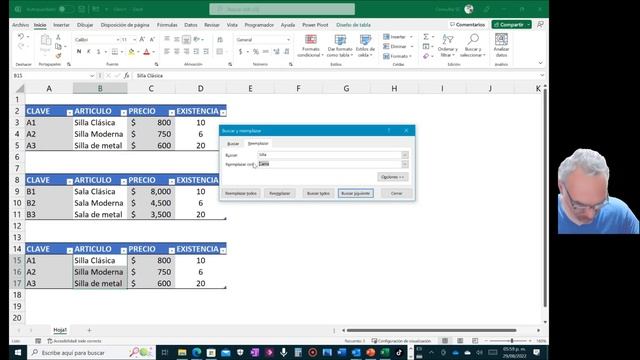Click the Cerrar button in dialog
640x360 pixels.
(396, 193)
